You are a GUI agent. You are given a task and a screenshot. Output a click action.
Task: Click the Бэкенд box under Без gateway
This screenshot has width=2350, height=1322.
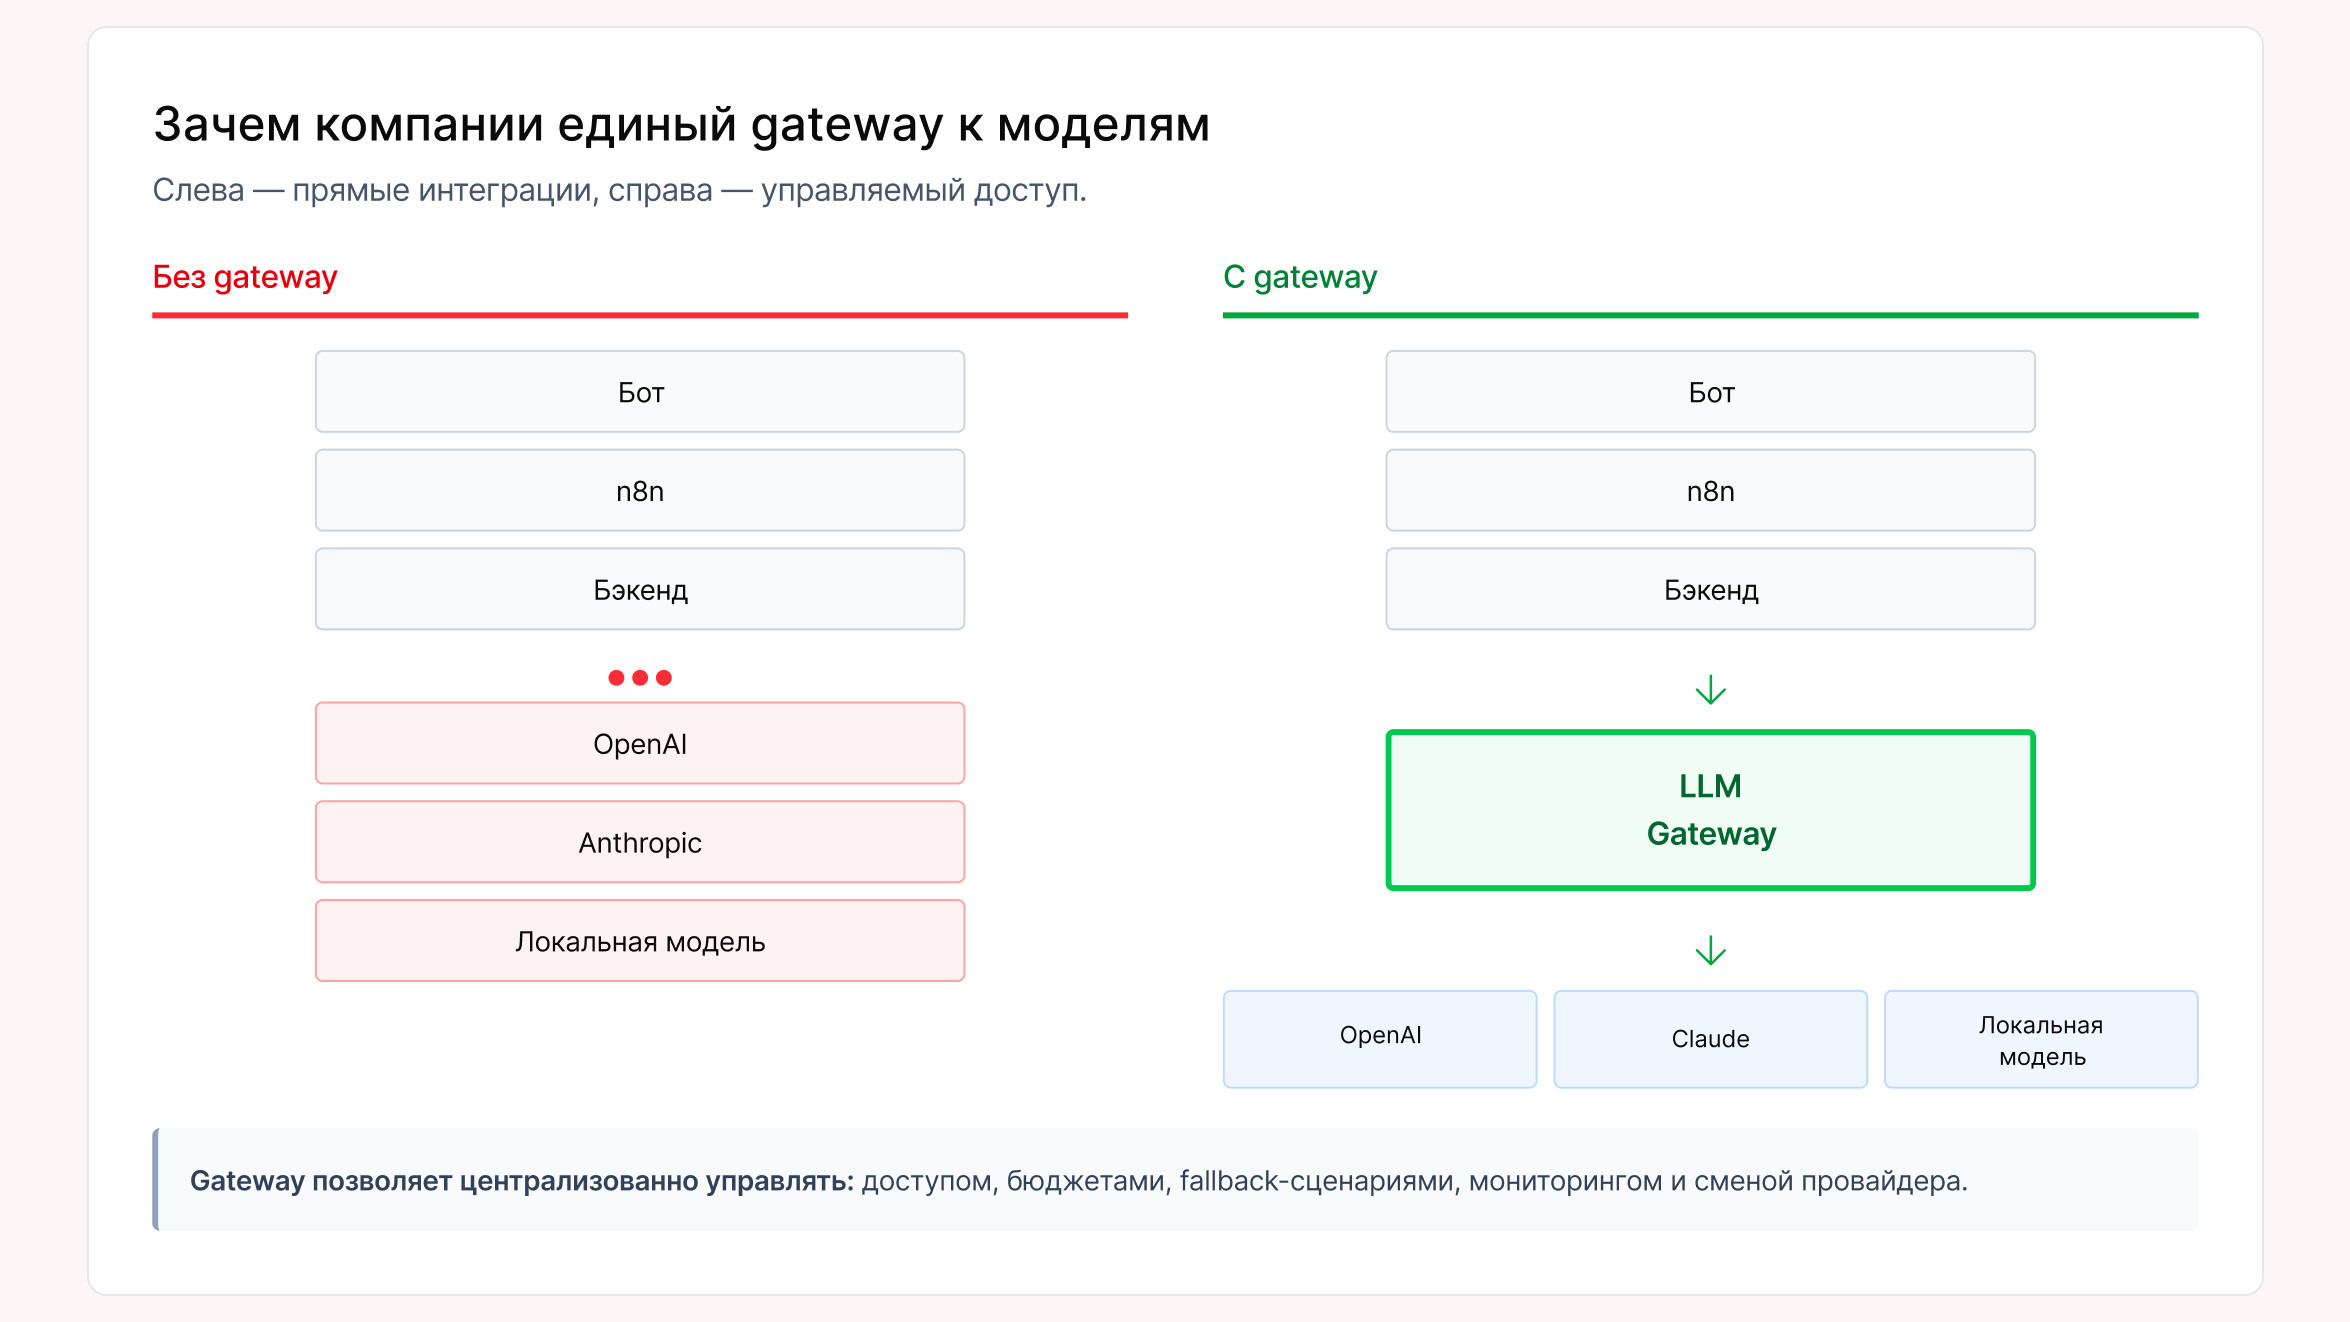click(x=640, y=590)
